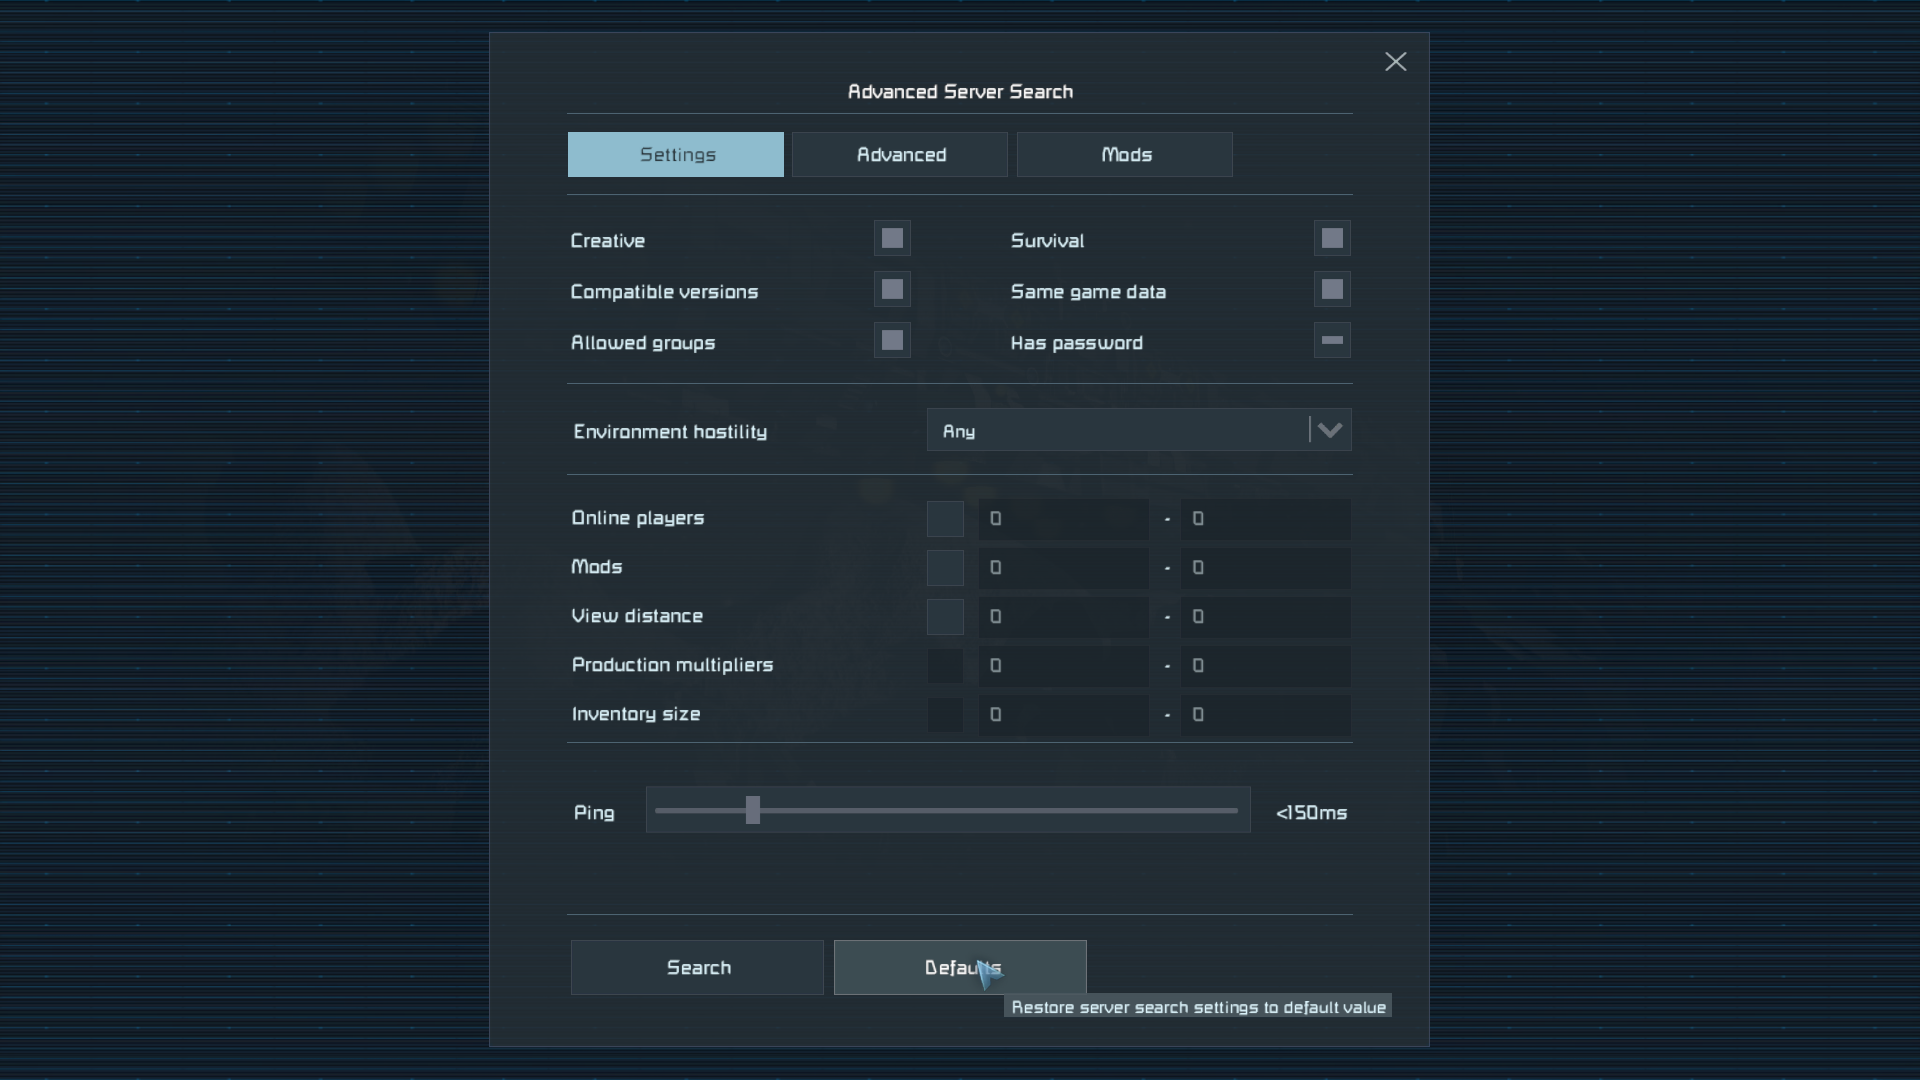Viewport: 1920px width, 1080px height.
Task: Toggle the Survival checkbox
Action: 1332,239
